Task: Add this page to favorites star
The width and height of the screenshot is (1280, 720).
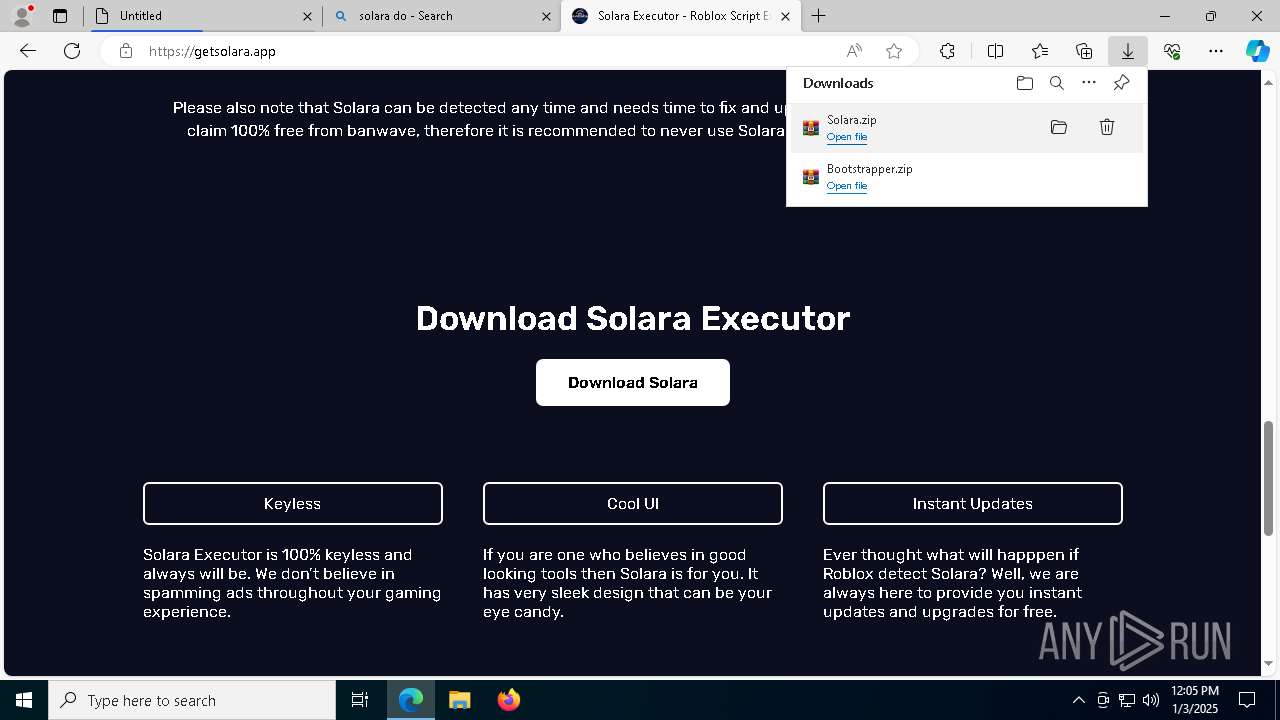Action: [x=894, y=51]
